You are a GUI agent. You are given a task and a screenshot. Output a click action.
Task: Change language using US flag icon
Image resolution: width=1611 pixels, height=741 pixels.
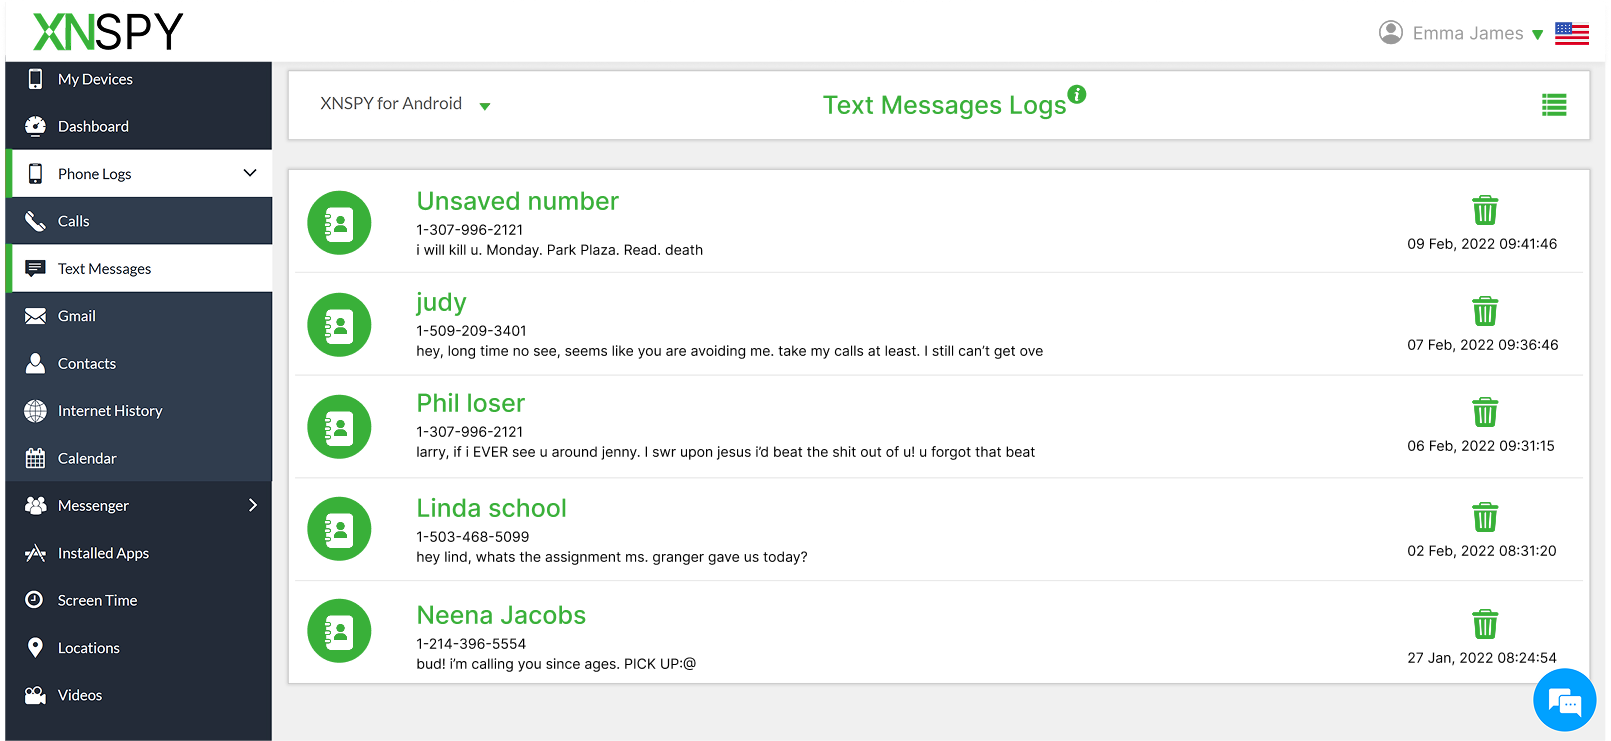tap(1571, 34)
